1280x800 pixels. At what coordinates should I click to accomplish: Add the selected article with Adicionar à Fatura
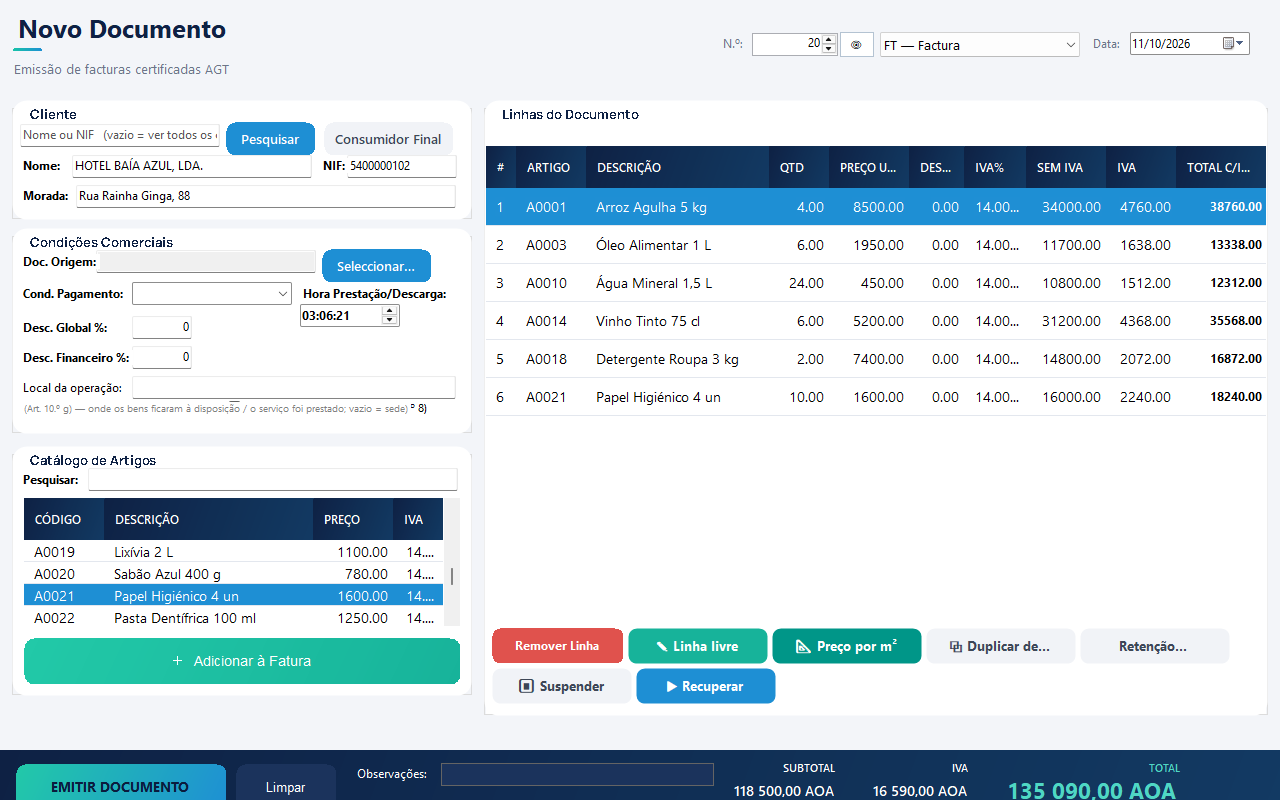coord(242,661)
